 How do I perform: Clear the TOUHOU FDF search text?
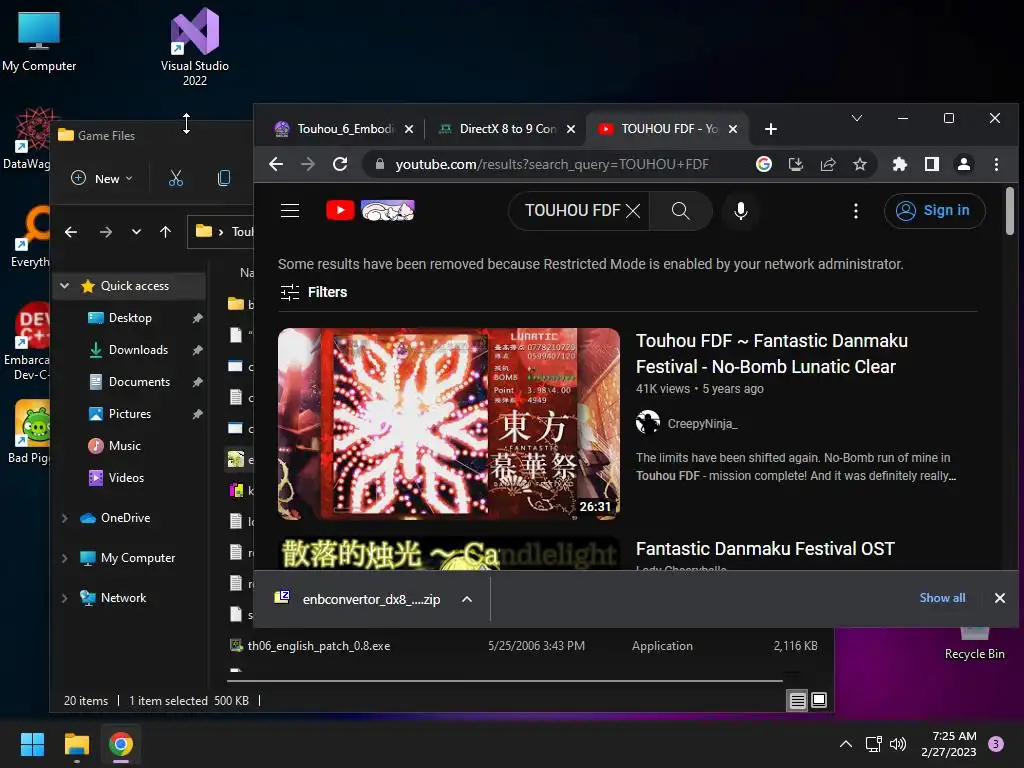(633, 210)
